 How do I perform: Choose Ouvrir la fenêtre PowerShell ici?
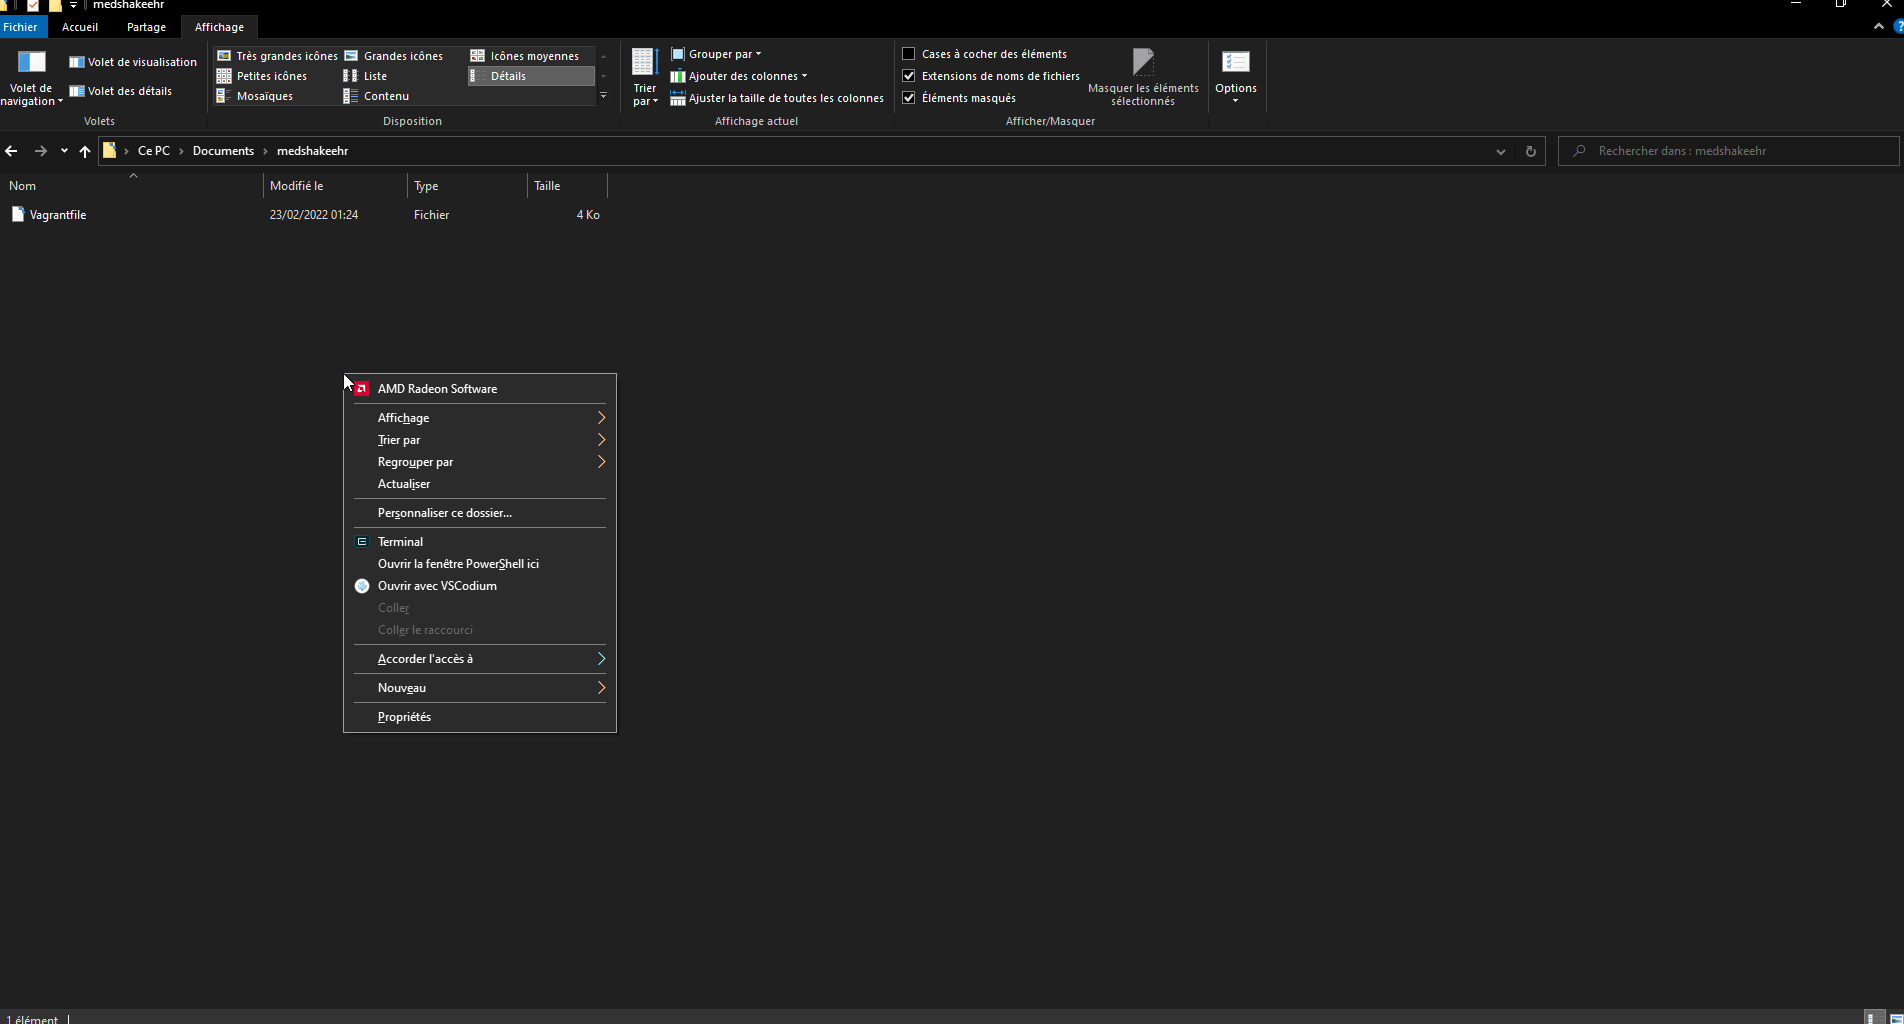click(x=480, y=564)
